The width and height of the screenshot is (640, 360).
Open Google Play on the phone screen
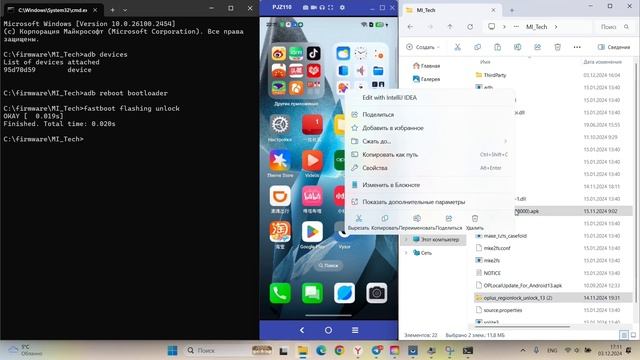pyautogui.click(x=312, y=232)
